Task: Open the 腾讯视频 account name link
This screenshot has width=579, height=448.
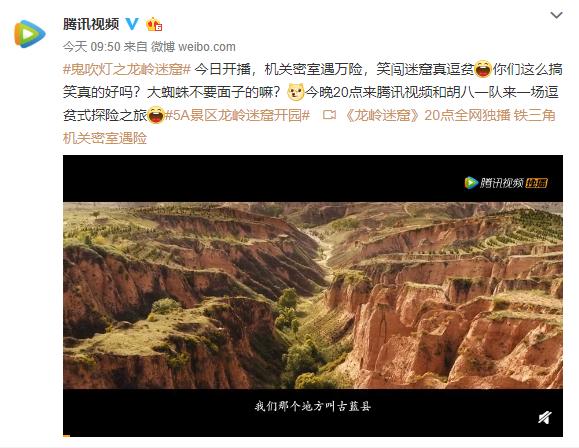Action: 91,24
